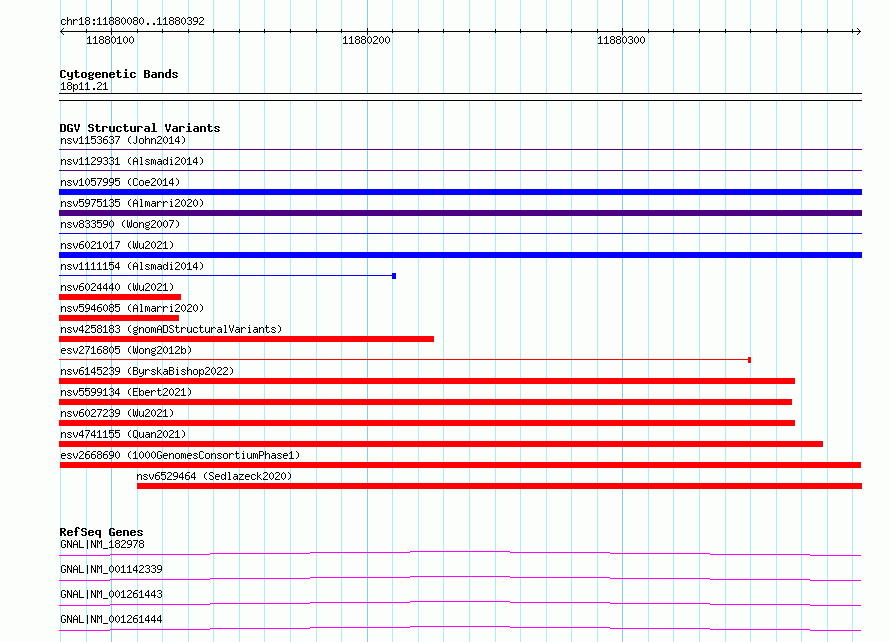Open the RefSeq Genes track heading

[101, 532]
